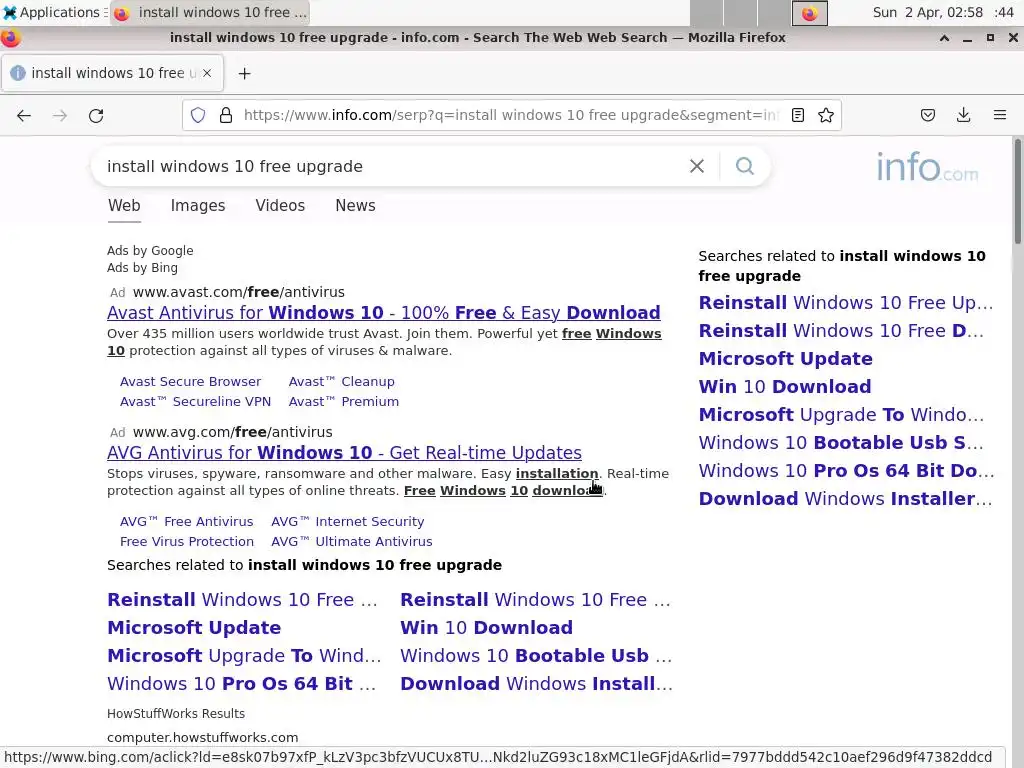This screenshot has width=1024, height=768.
Task: Open Free Virus Protection sublink
Action: click(187, 542)
